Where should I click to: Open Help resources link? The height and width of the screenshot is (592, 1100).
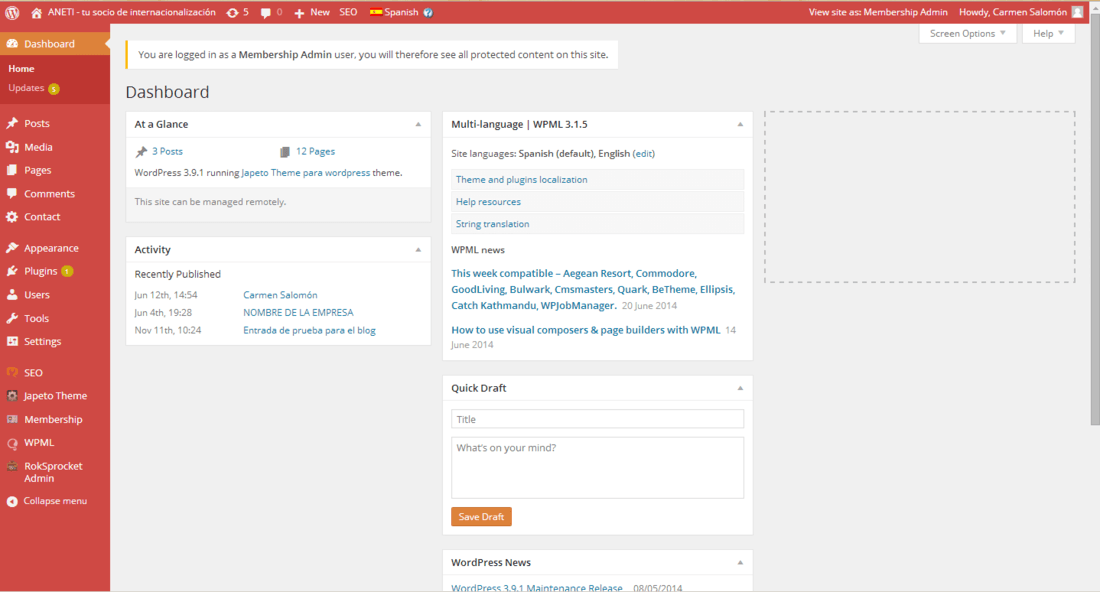[488, 202]
